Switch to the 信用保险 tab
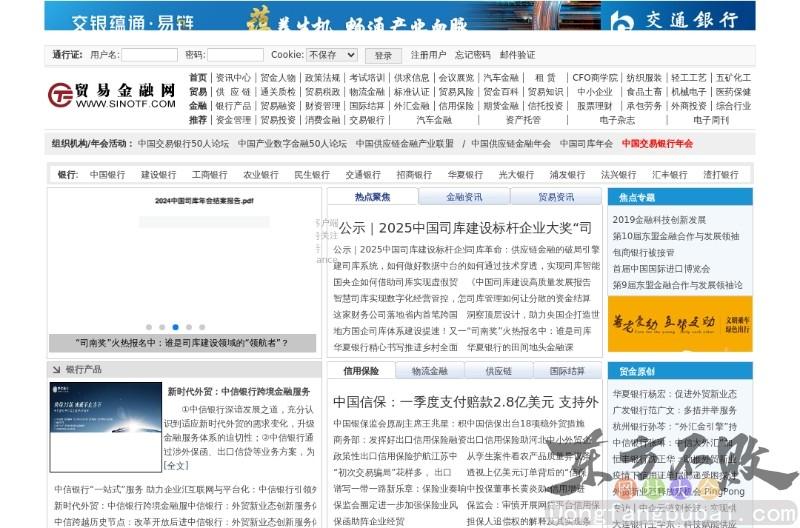 [361, 371]
